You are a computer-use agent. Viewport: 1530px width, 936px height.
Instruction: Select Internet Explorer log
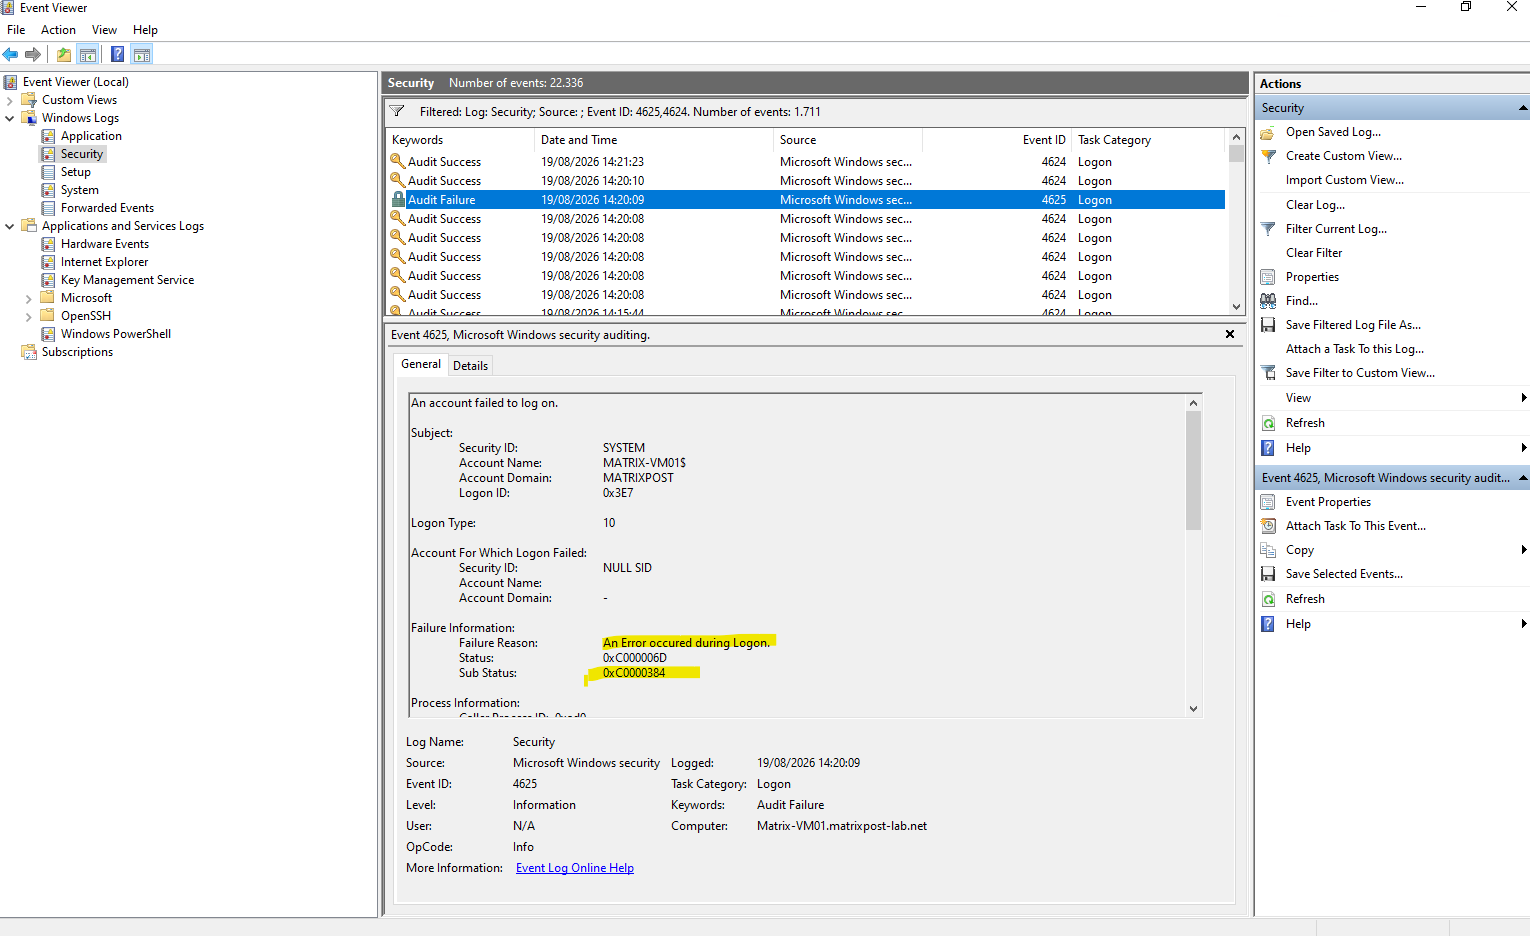click(x=104, y=262)
